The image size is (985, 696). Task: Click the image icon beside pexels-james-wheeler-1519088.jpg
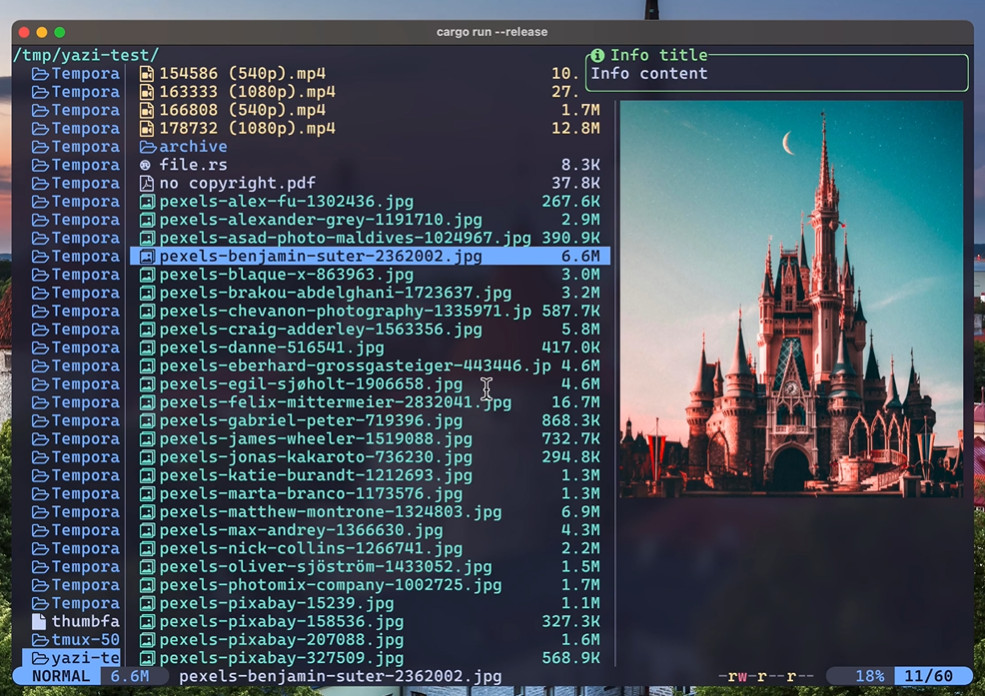pyautogui.click(x=147, y=438)
